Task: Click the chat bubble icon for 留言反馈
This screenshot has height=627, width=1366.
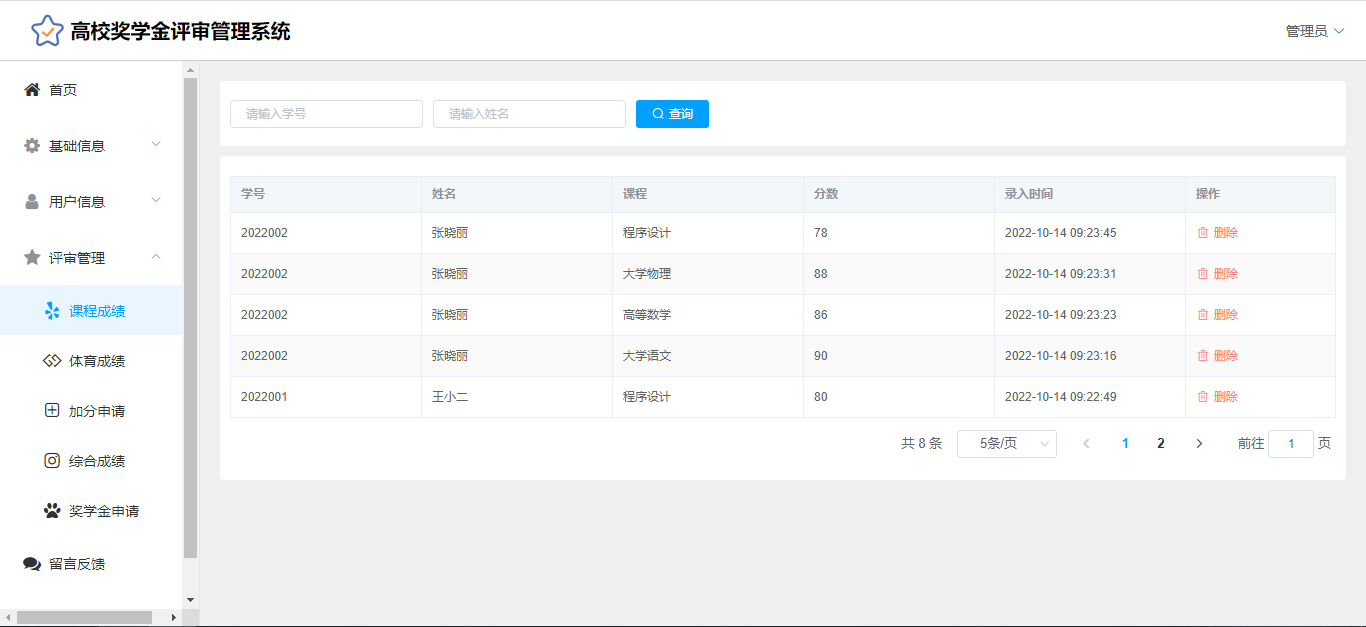Action: pos(32,564)
